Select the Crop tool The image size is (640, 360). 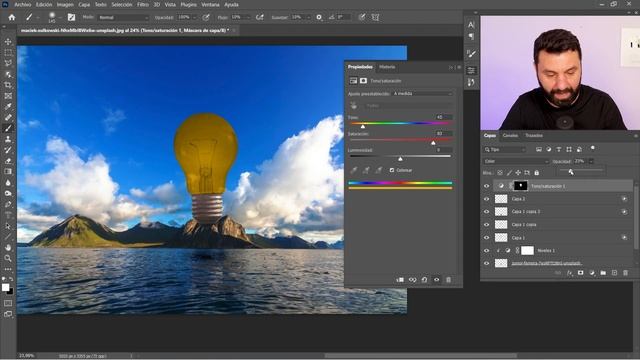point(8,85)
